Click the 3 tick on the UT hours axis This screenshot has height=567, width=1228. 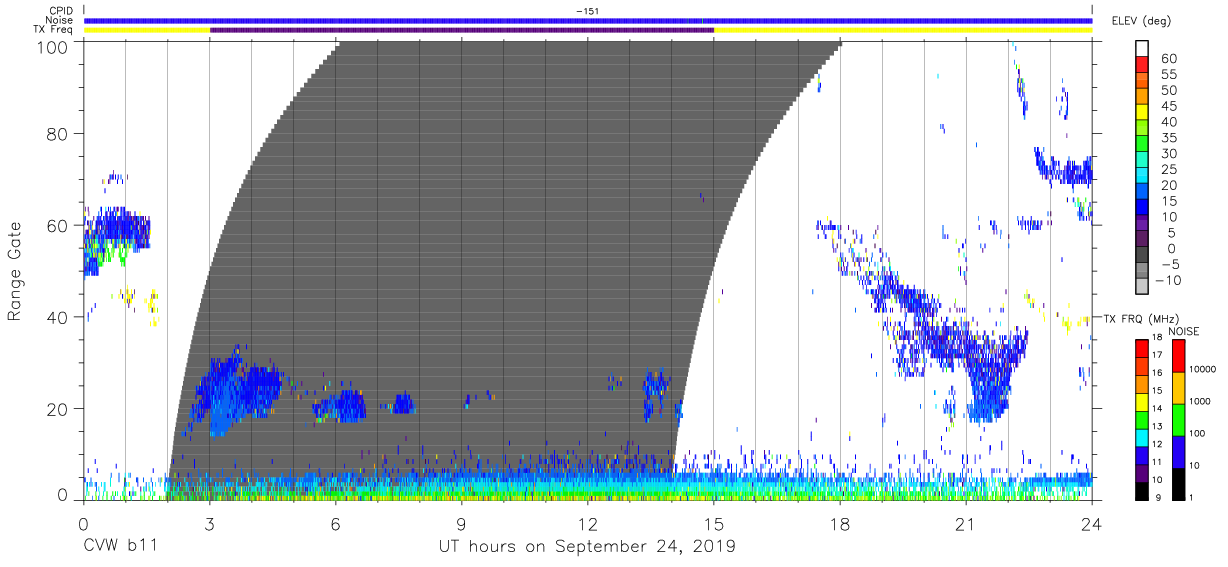pyautogui.click(x=210, y=522)
